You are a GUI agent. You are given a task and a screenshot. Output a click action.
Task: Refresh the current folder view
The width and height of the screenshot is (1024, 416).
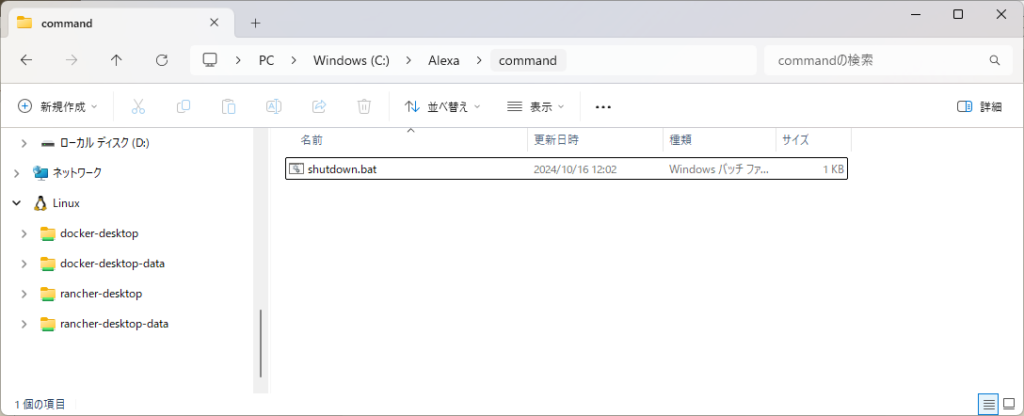click(x=162, y=60)
